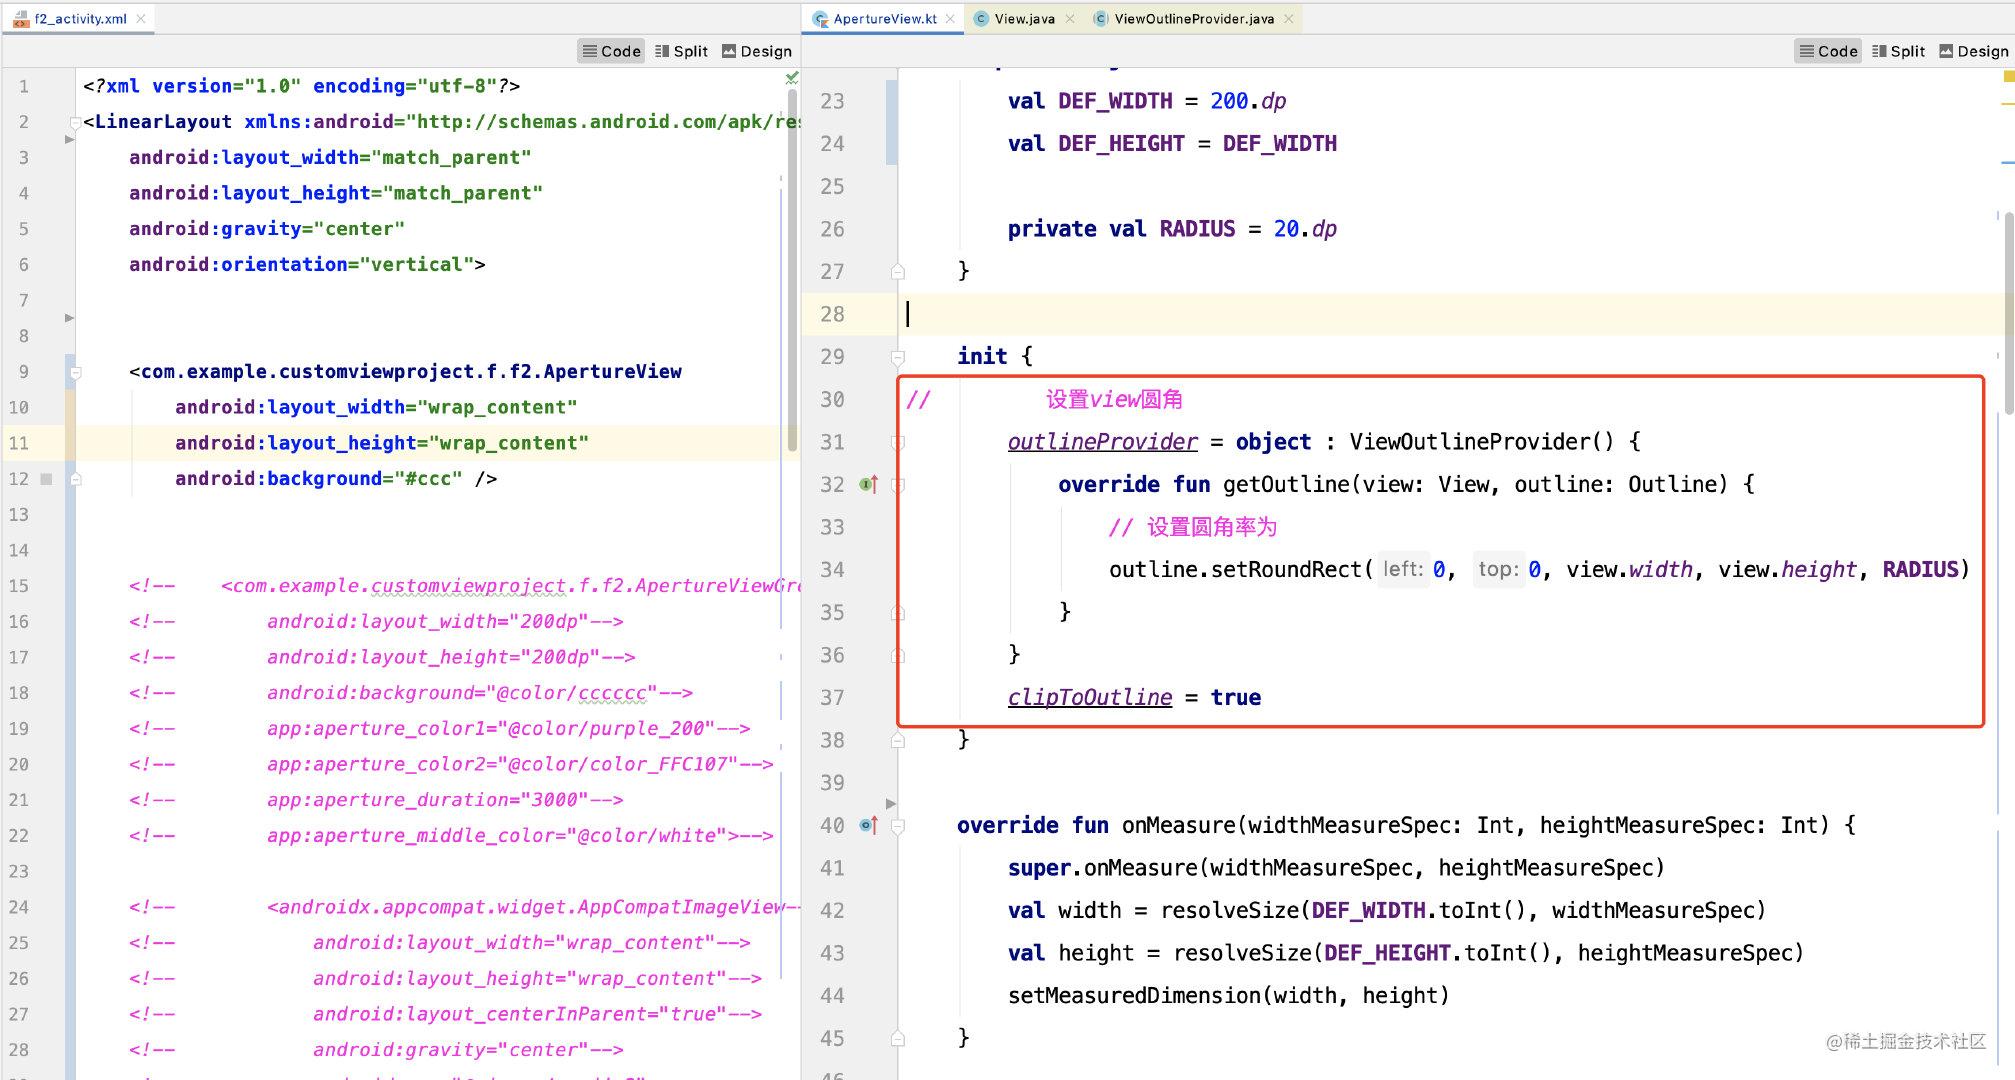2015x1080 pixels.
Task: Enable Code view mode in f2_activity.xml editor
Action: 611,51
